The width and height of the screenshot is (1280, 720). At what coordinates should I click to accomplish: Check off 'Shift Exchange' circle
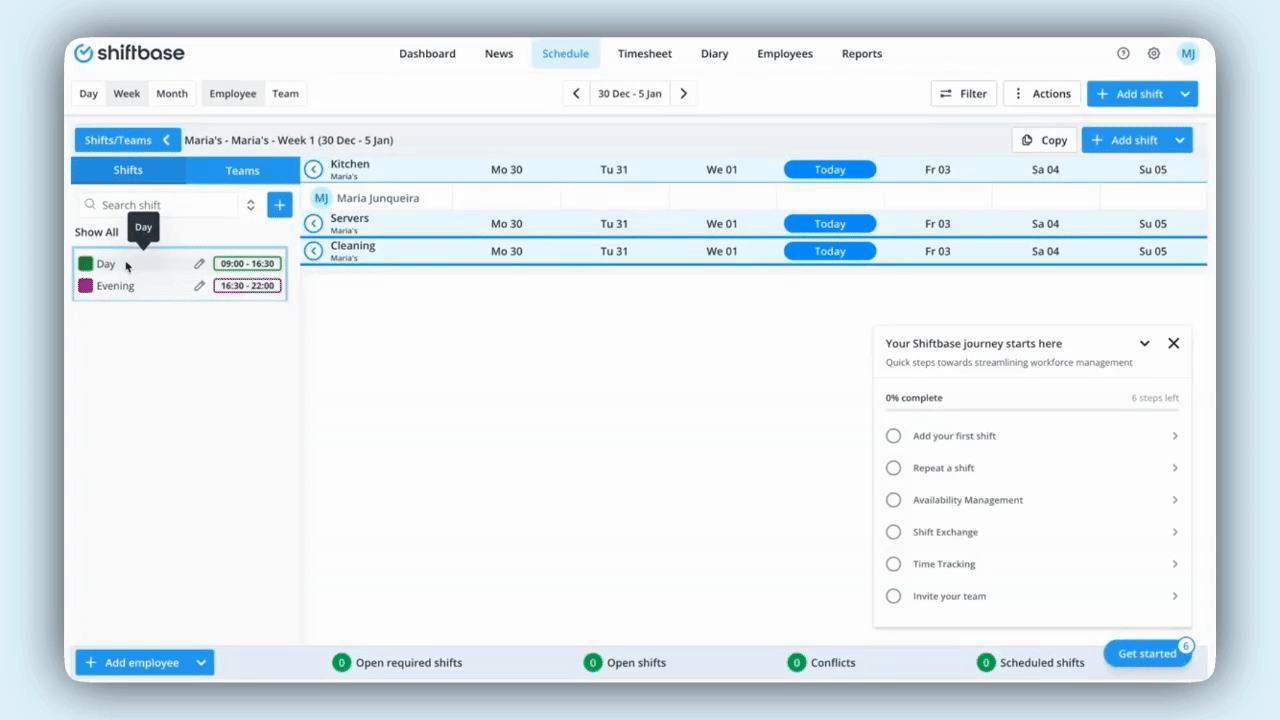[893, 532]
